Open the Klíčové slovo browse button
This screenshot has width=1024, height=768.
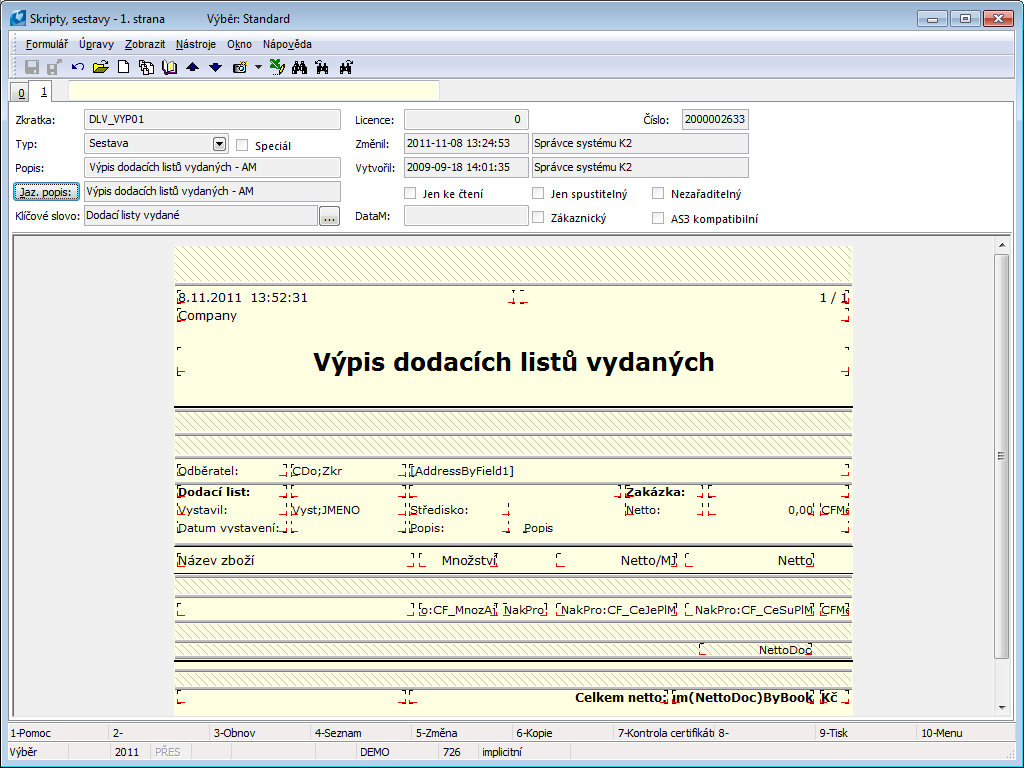point(329,215)
